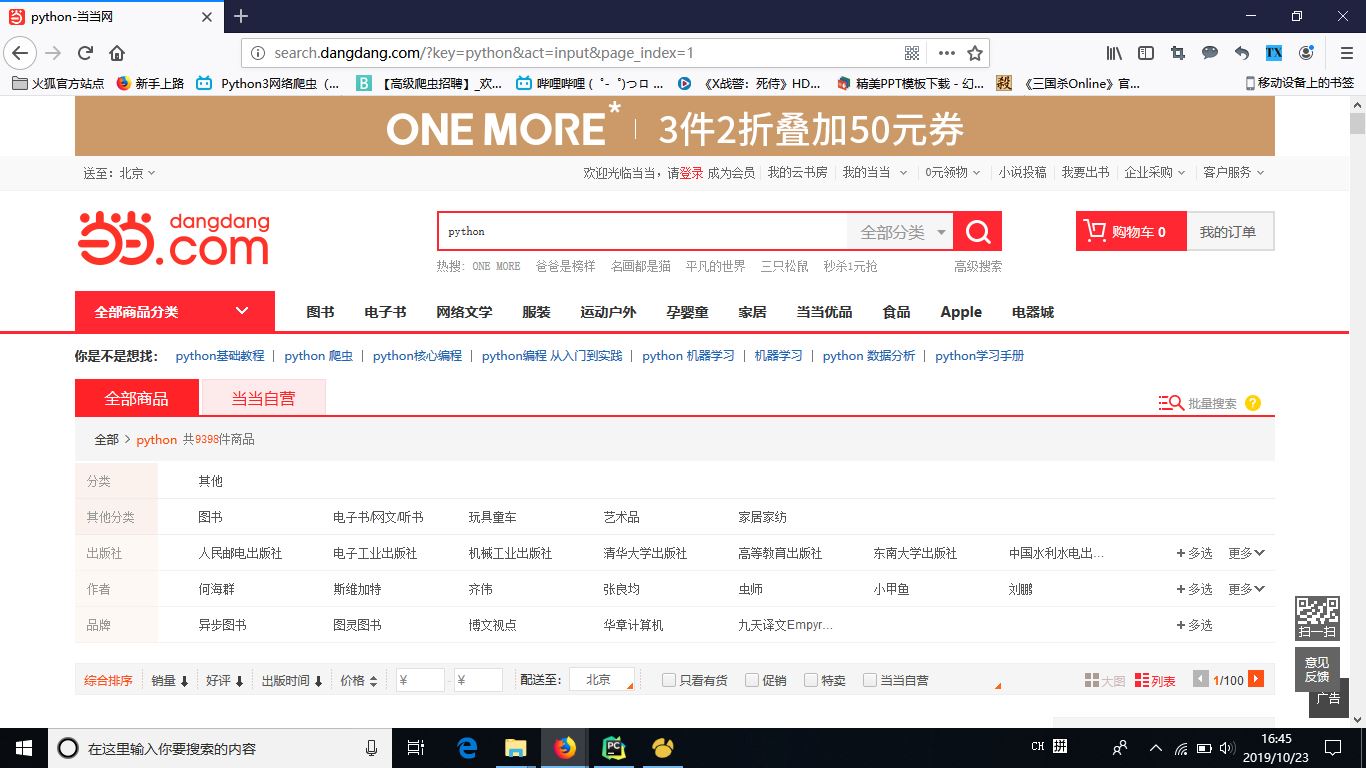Open 配送至 北京 dropdown
This screenshot has width=1366, height=768.
point(603,679)
